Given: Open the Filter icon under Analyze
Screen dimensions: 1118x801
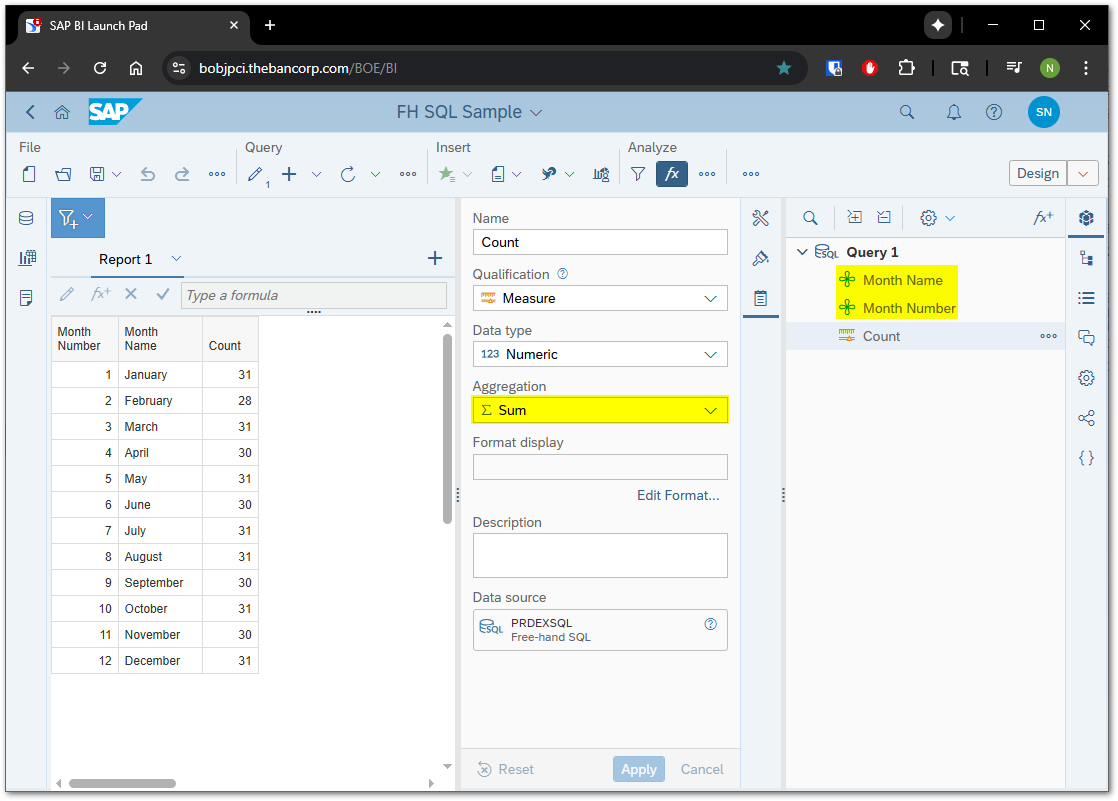Looking at the screenshot, I should tap(638, 174).
